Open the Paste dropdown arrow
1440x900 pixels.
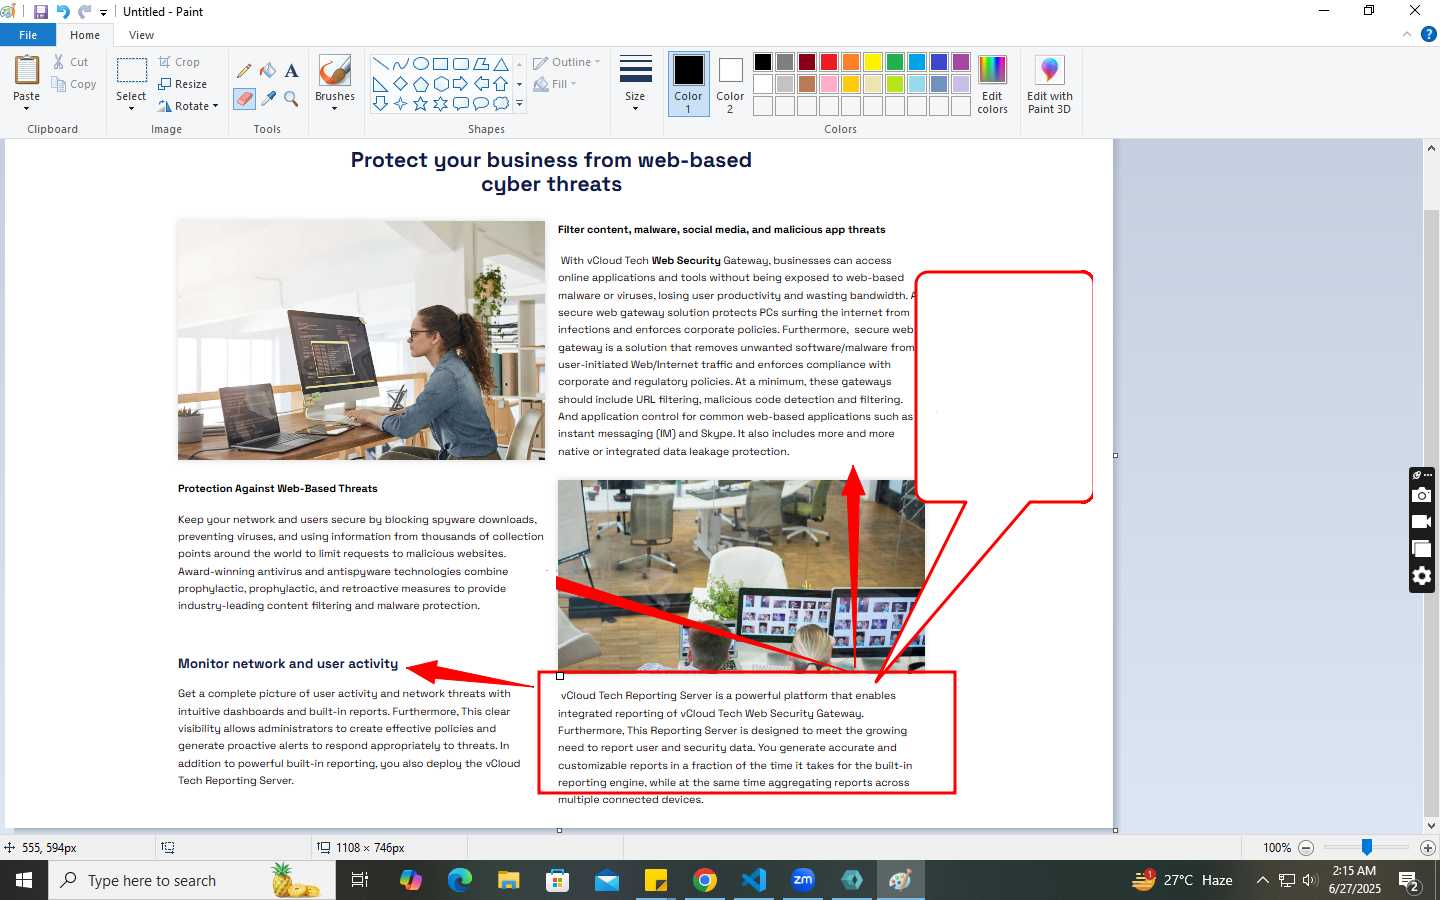(27, 108)
